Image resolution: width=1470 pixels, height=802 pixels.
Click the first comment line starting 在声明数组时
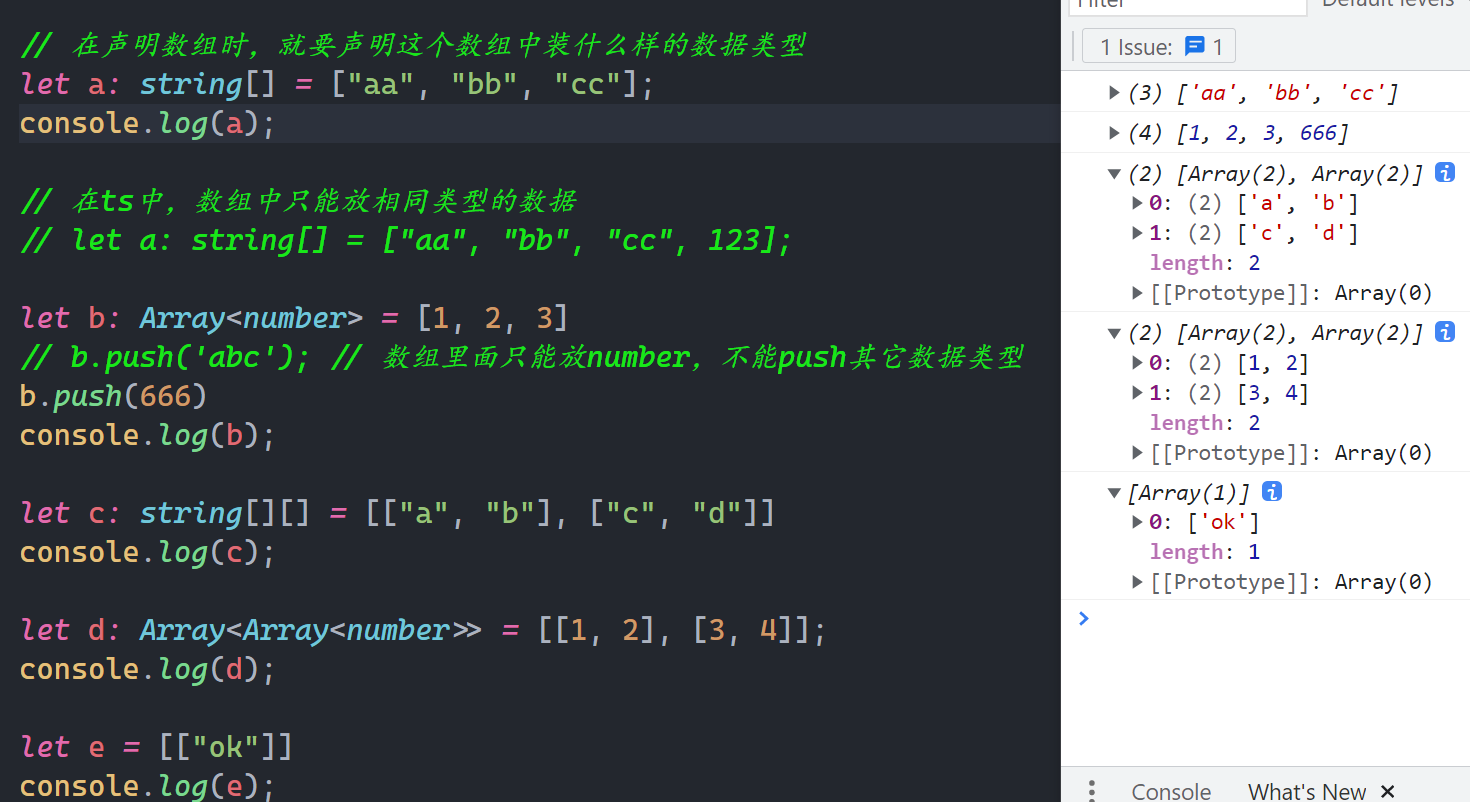coord(413,45)
